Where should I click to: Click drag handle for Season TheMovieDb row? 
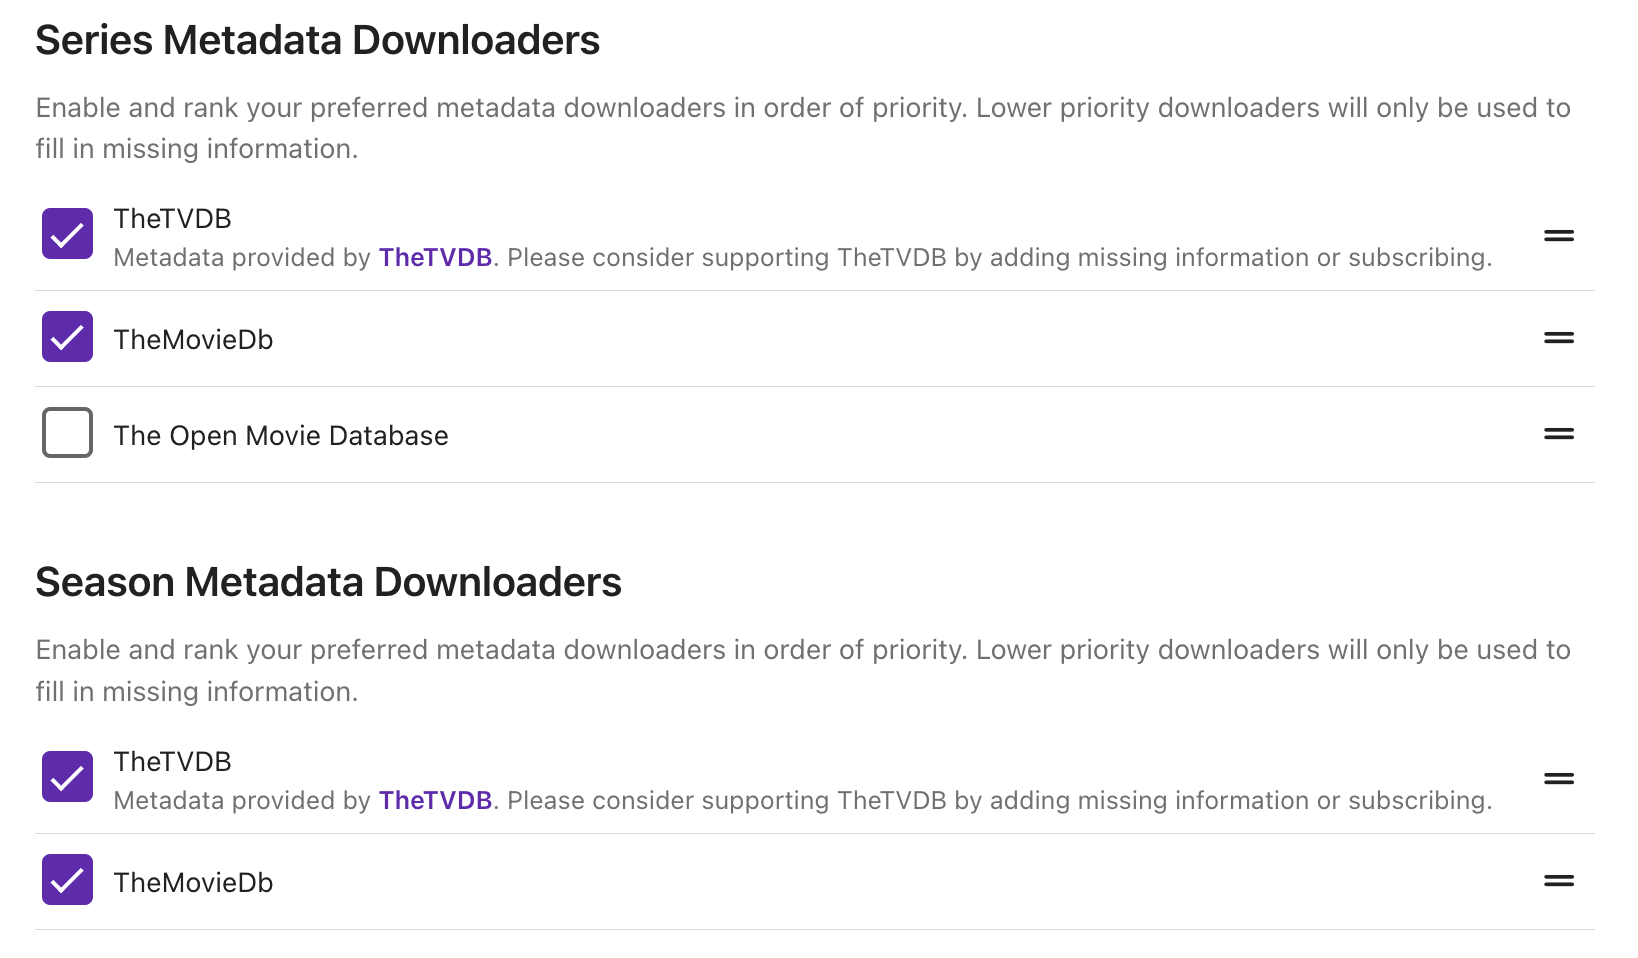click(x=1558, y=881)
